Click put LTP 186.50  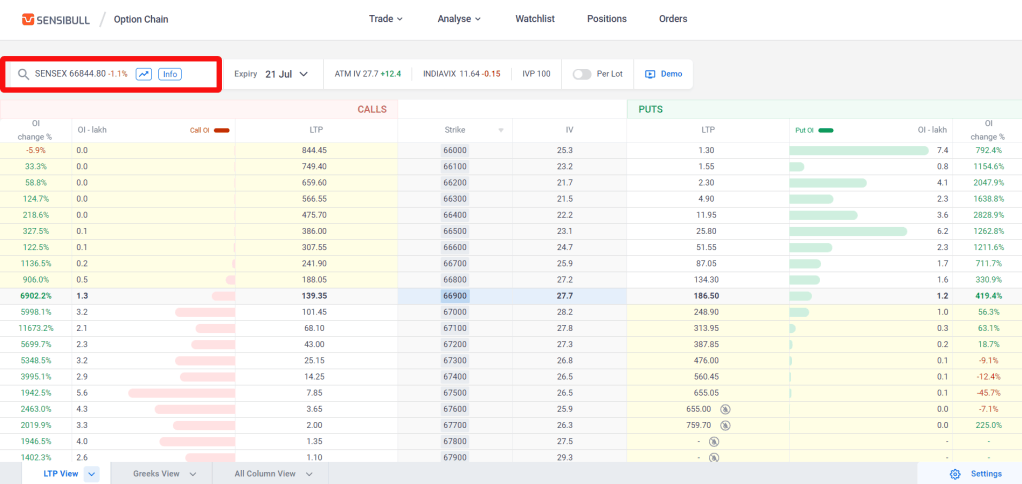707,296
